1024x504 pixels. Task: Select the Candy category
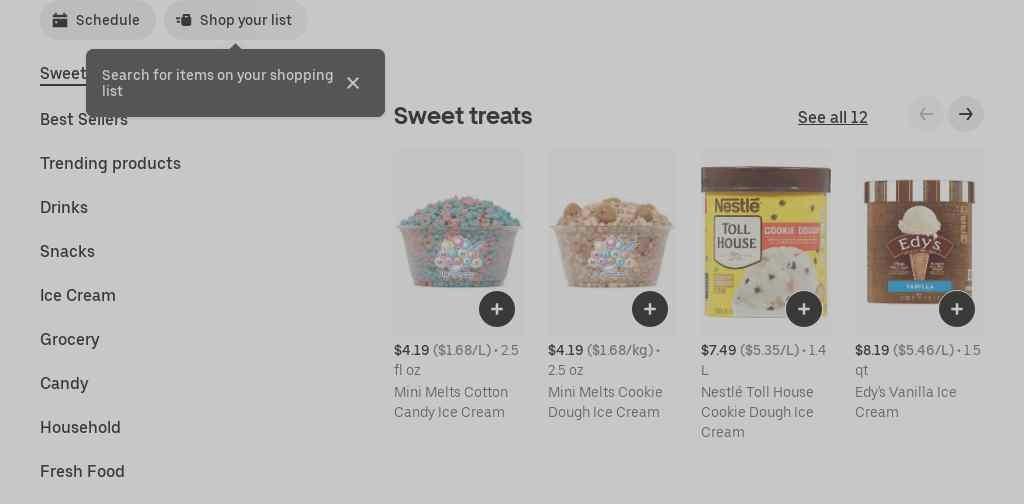(64, 383)
